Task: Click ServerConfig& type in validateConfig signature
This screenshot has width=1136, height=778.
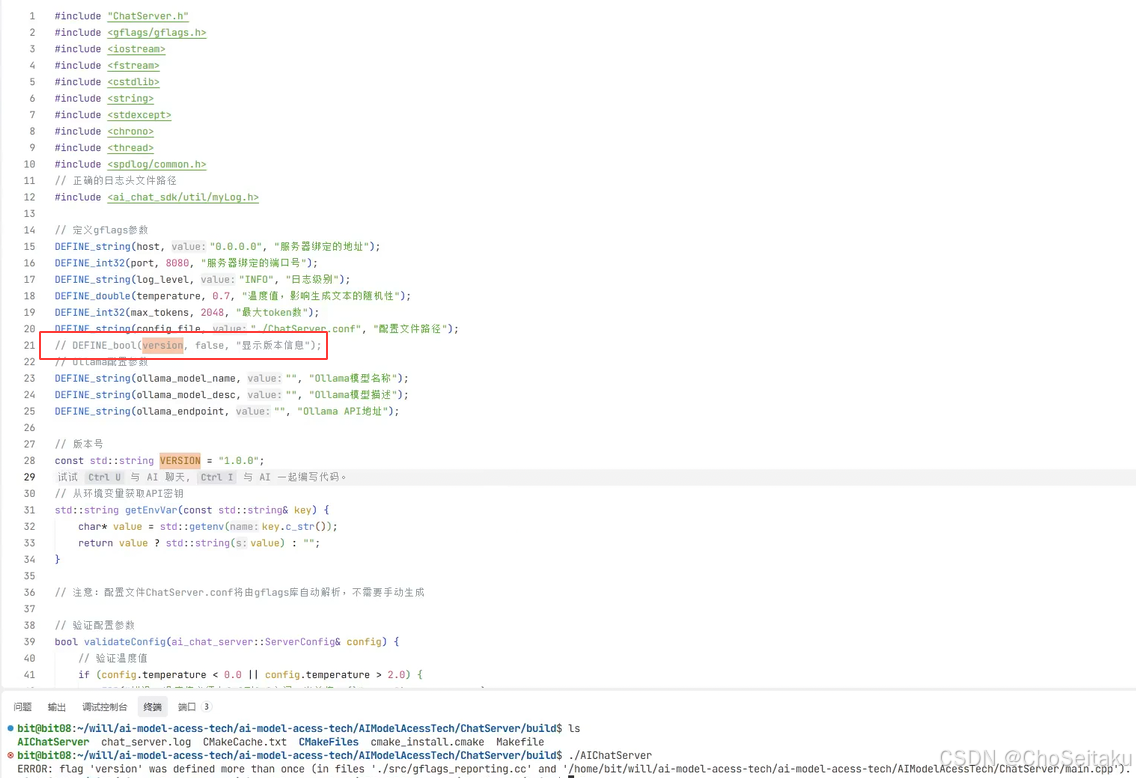Action: coord(302,642)
